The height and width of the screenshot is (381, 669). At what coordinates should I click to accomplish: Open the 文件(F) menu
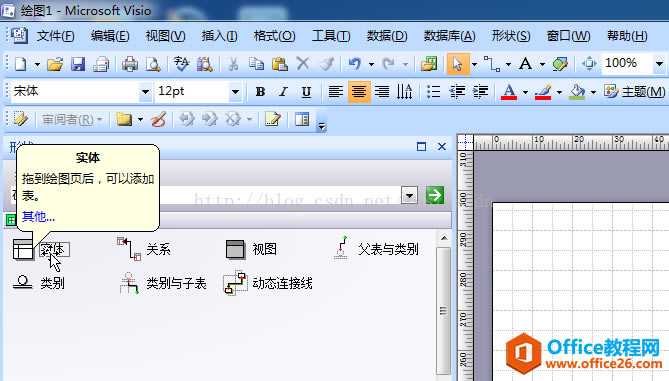(55, 36)
